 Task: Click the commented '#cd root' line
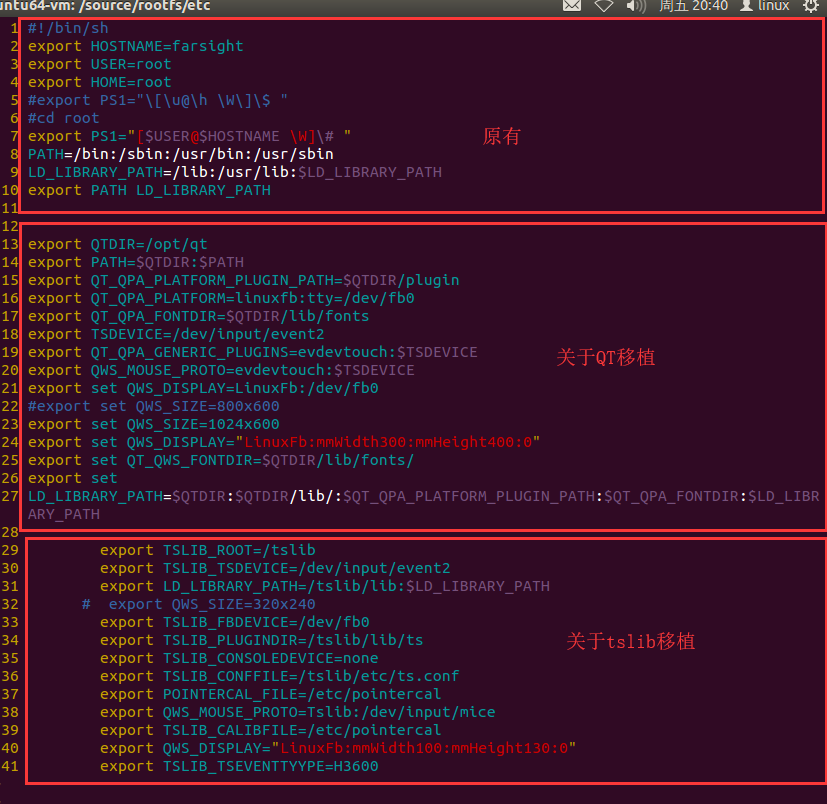tap(64, 118)
